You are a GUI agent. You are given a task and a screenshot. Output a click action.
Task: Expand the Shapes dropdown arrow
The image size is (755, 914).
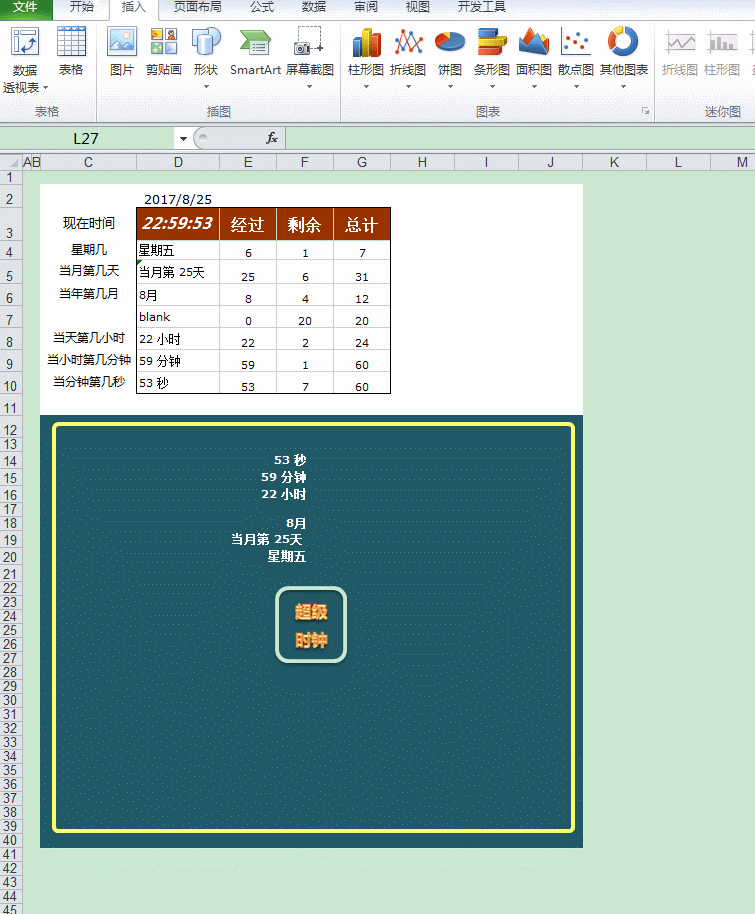point(206,87)
